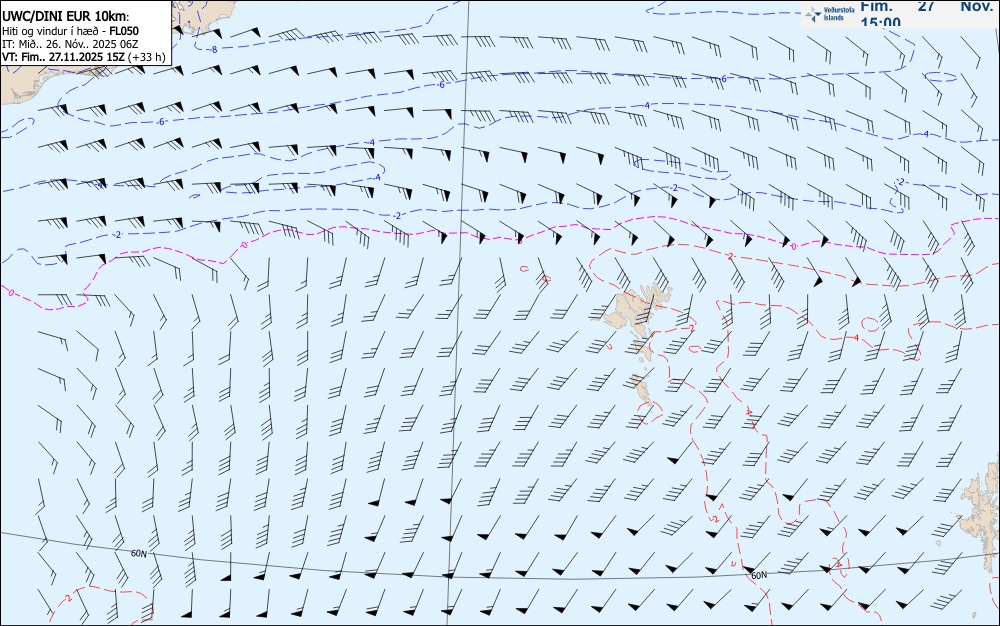Click the 'Fim.' weekday in date overlay

pyautogui.click(x=876, y=6)
